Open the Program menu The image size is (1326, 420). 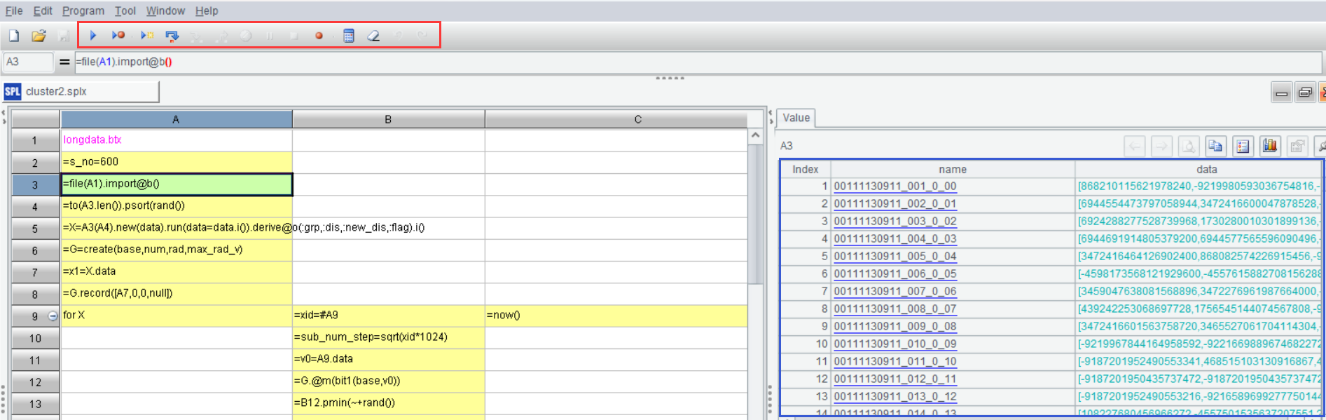[x=83, y=10]
